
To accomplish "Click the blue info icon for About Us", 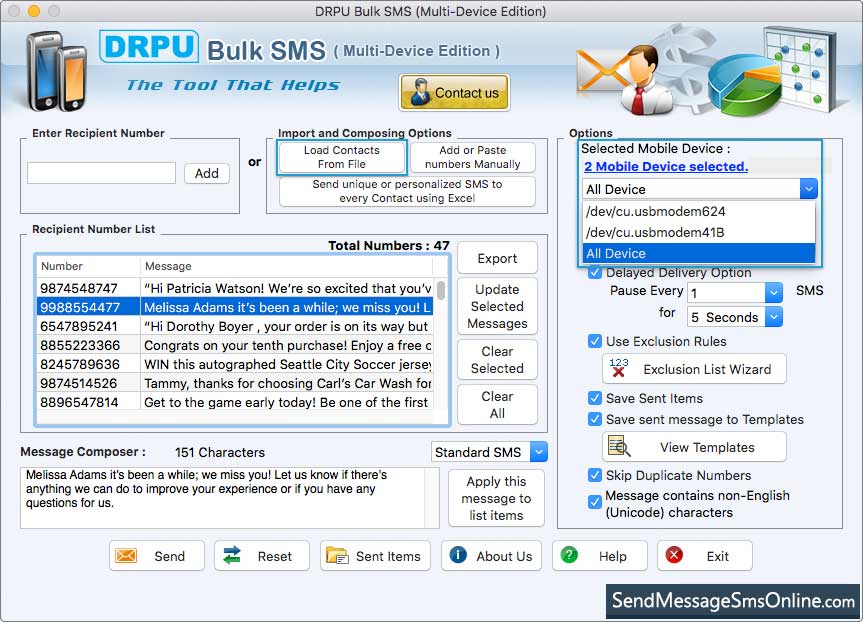I will tap(458, 555).
